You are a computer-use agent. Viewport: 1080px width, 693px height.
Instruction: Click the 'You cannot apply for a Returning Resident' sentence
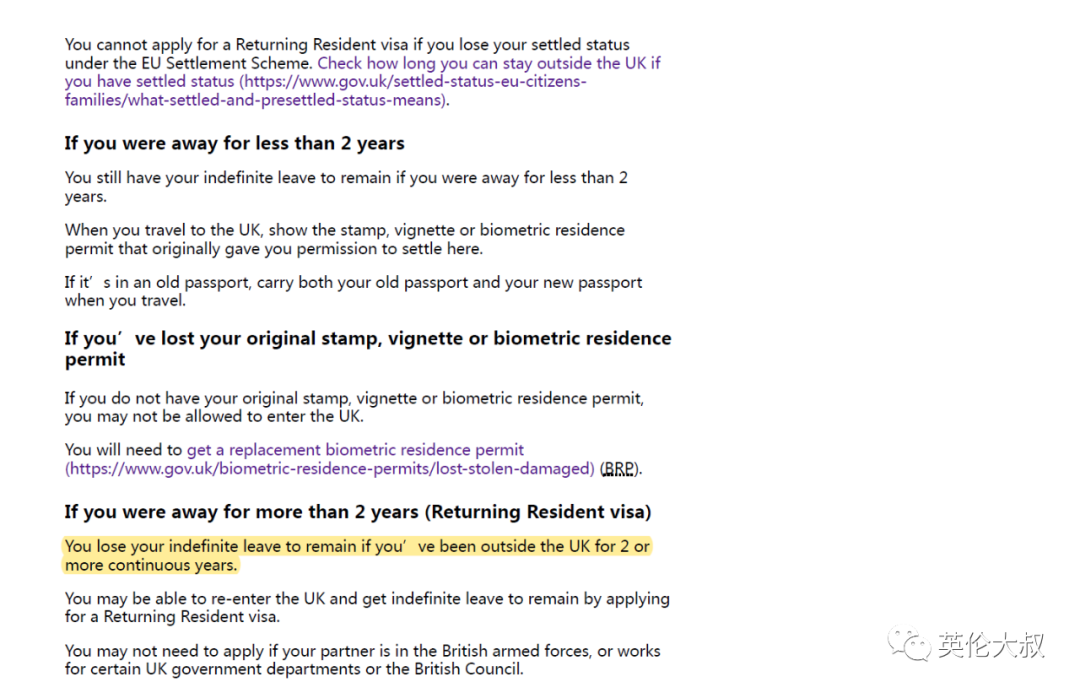click(347, 54)
